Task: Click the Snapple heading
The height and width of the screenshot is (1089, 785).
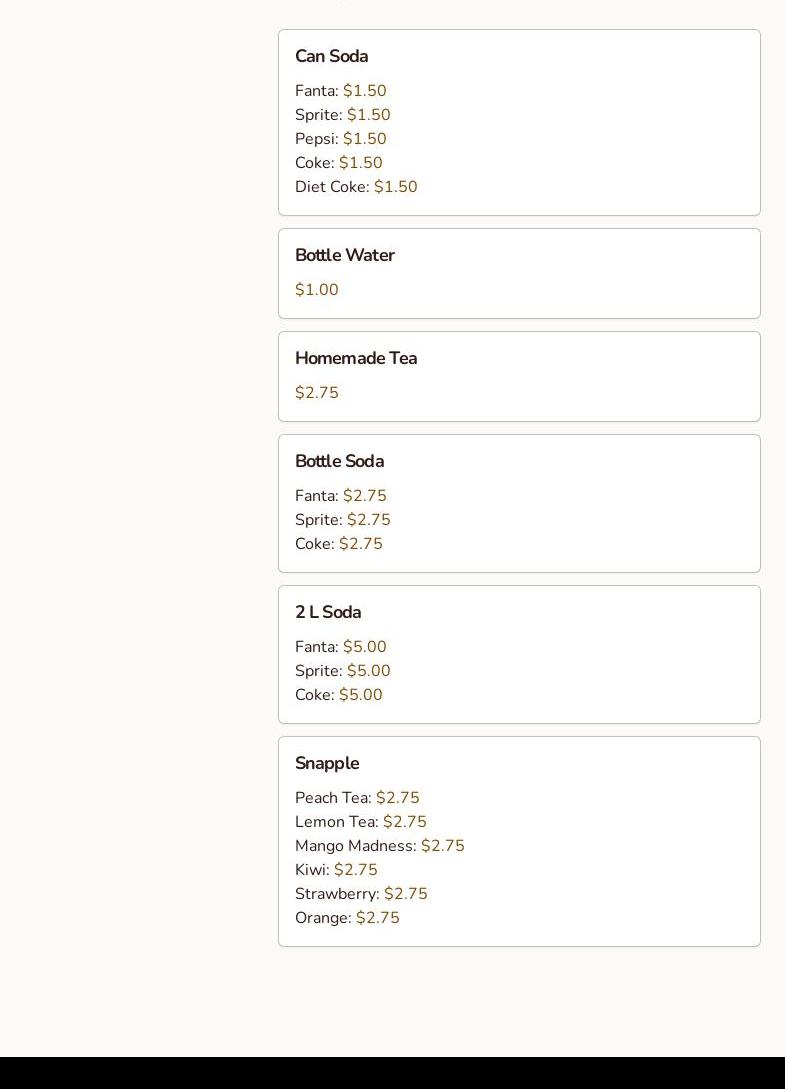Action: pyautogui.click(x=326, y=764)
